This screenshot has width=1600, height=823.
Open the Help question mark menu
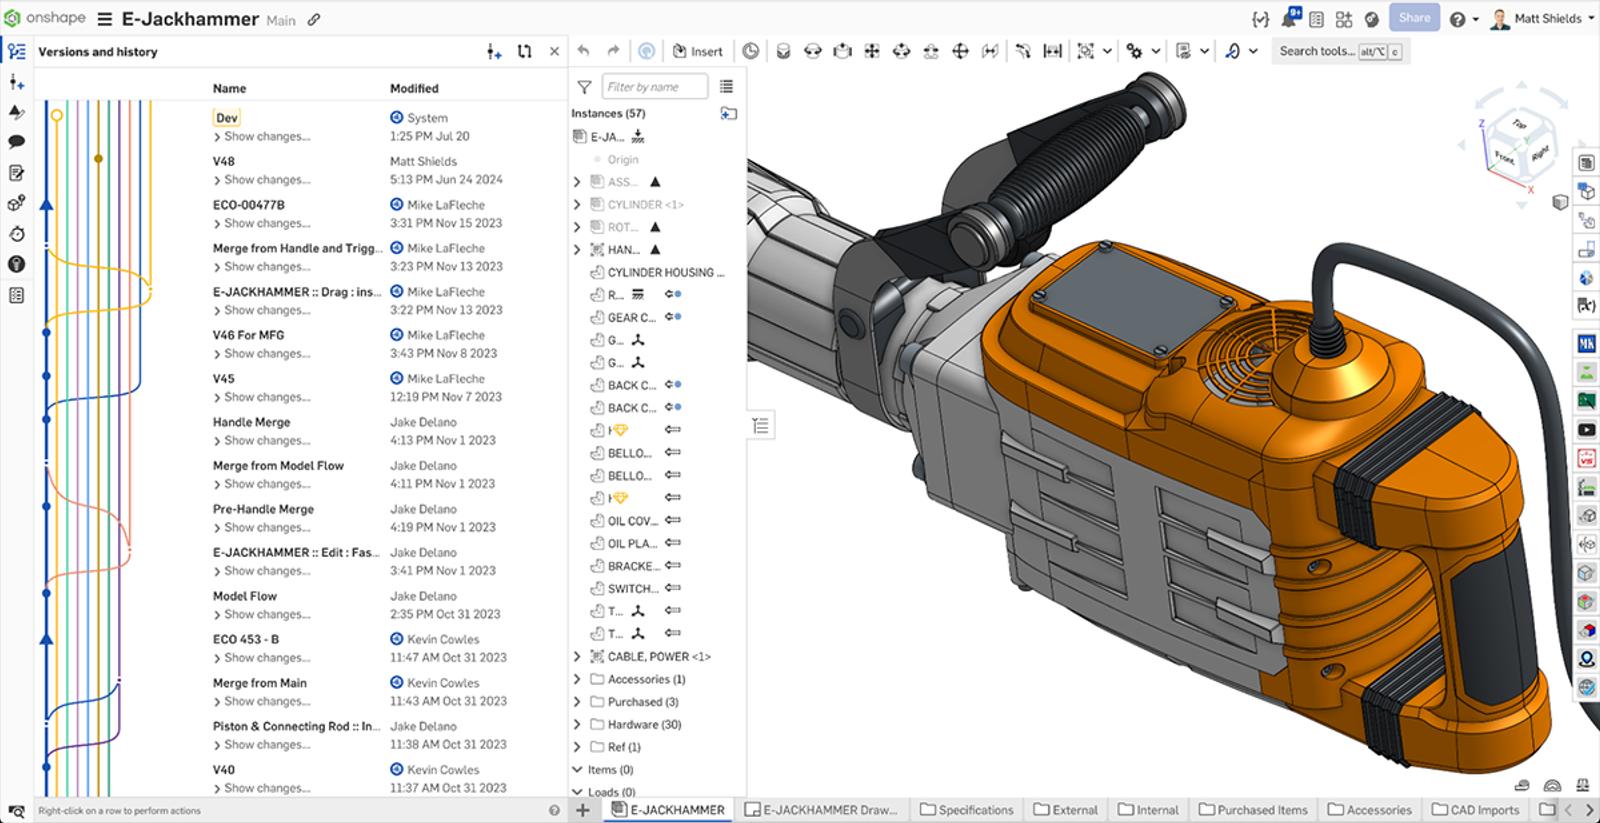coord(1458,19)
